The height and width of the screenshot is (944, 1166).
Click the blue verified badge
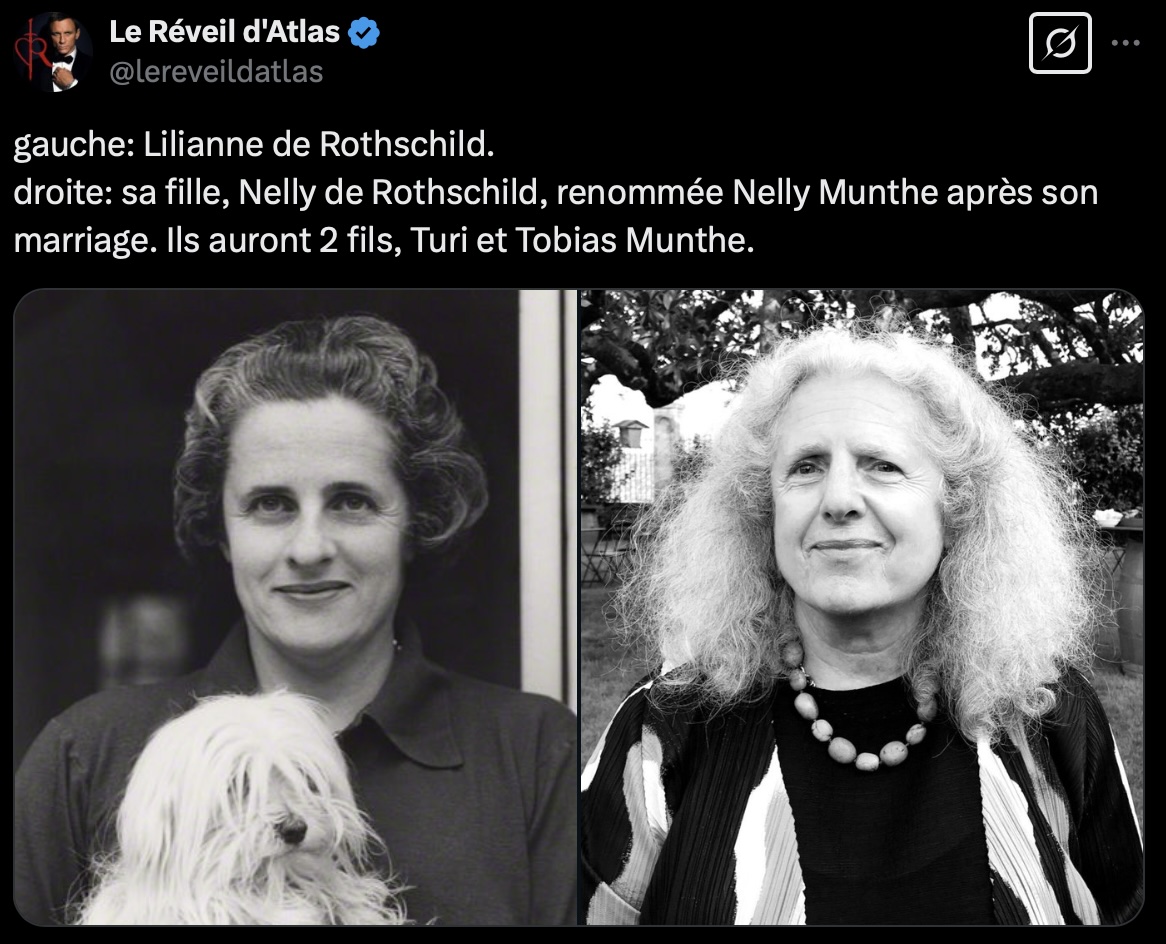[364, 33]
